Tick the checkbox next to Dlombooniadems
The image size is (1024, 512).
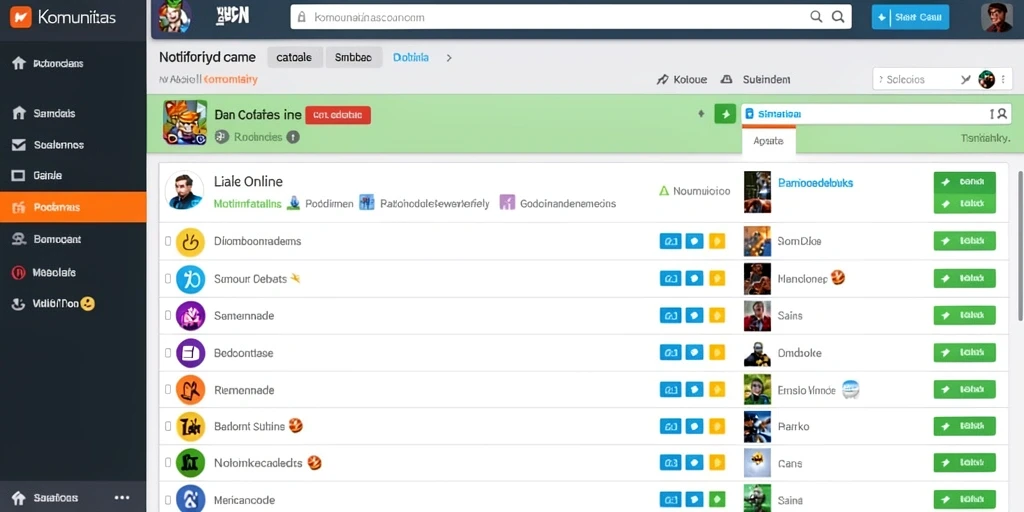point(168,242)
